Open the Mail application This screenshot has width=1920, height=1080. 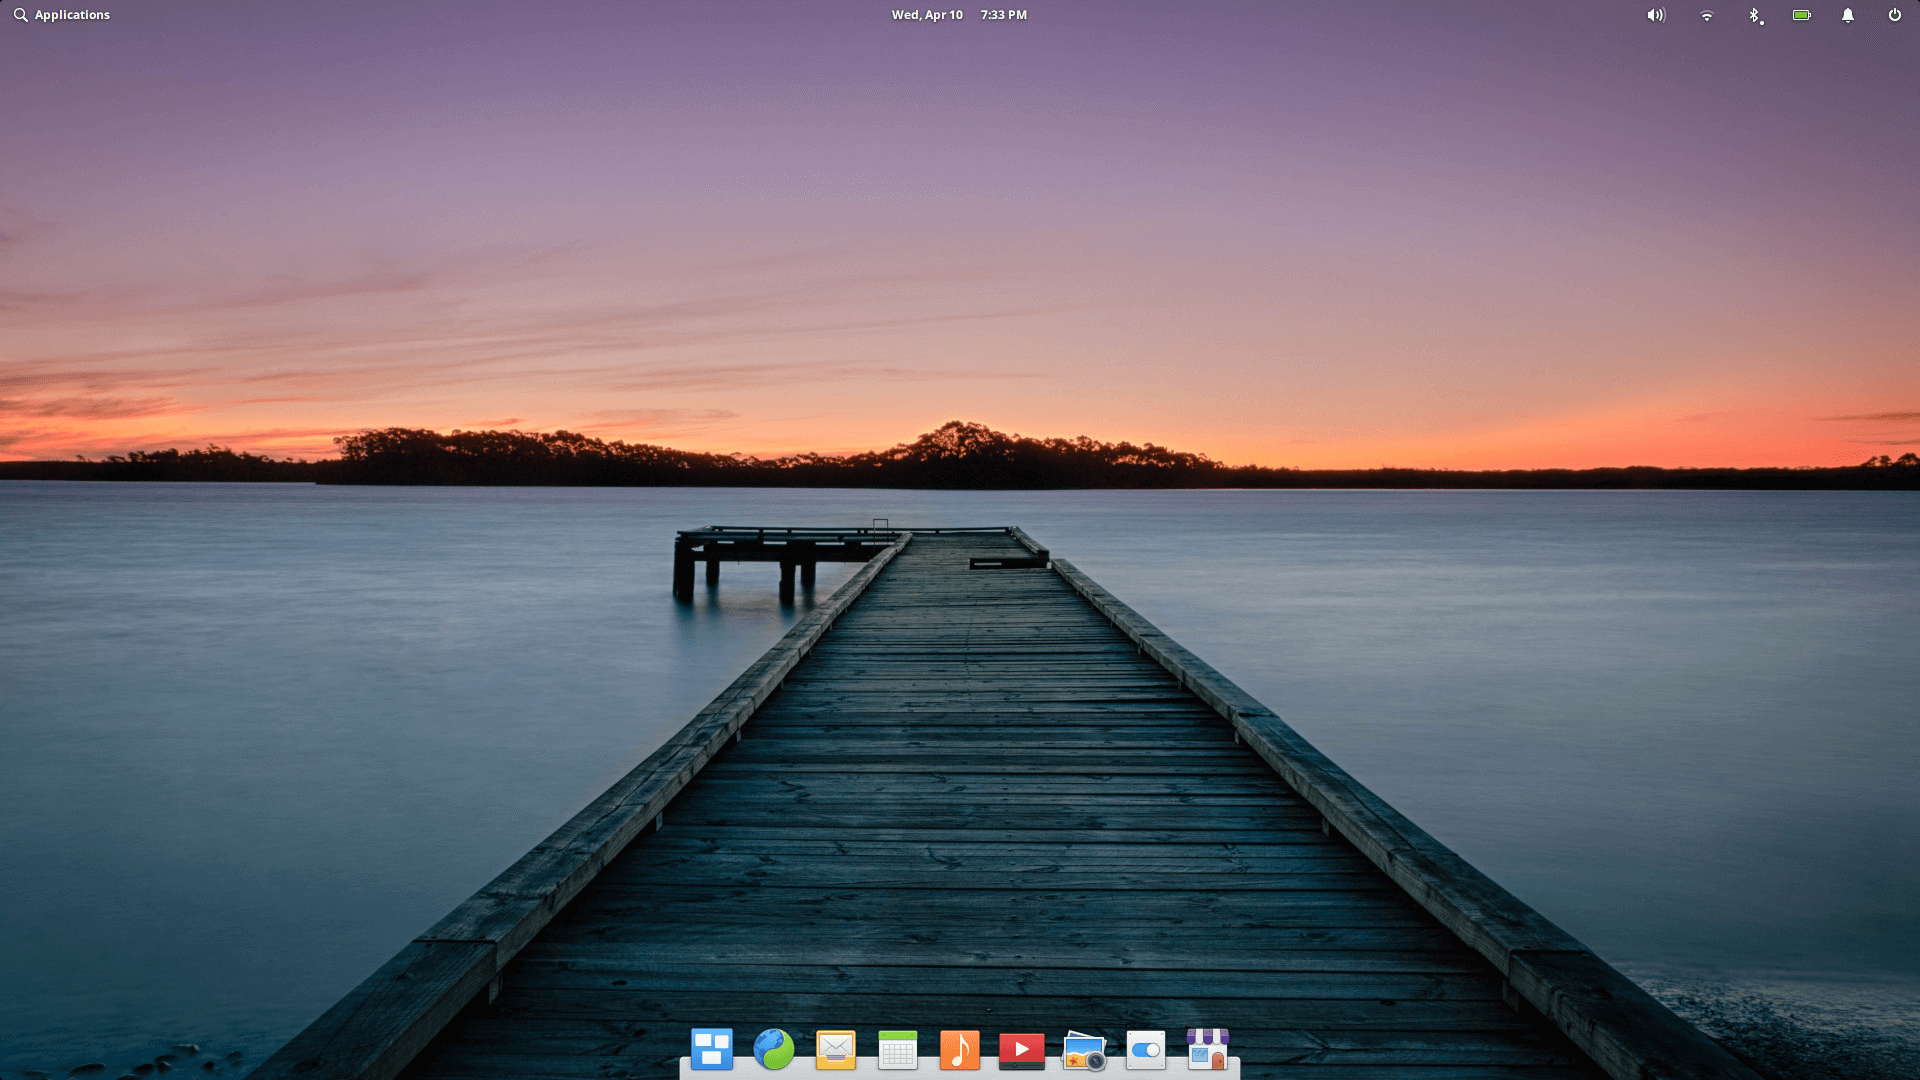coord(836,1050)
